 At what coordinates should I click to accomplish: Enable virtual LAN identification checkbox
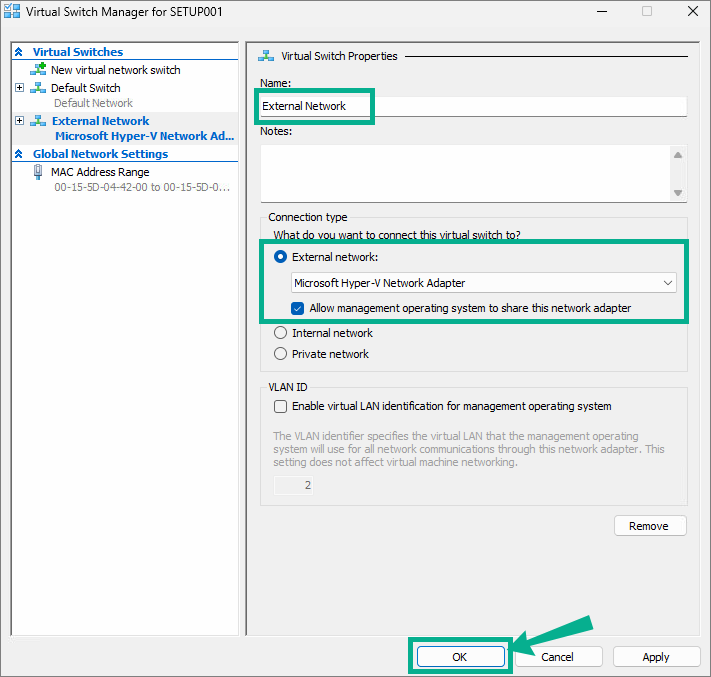pos(281,406)
